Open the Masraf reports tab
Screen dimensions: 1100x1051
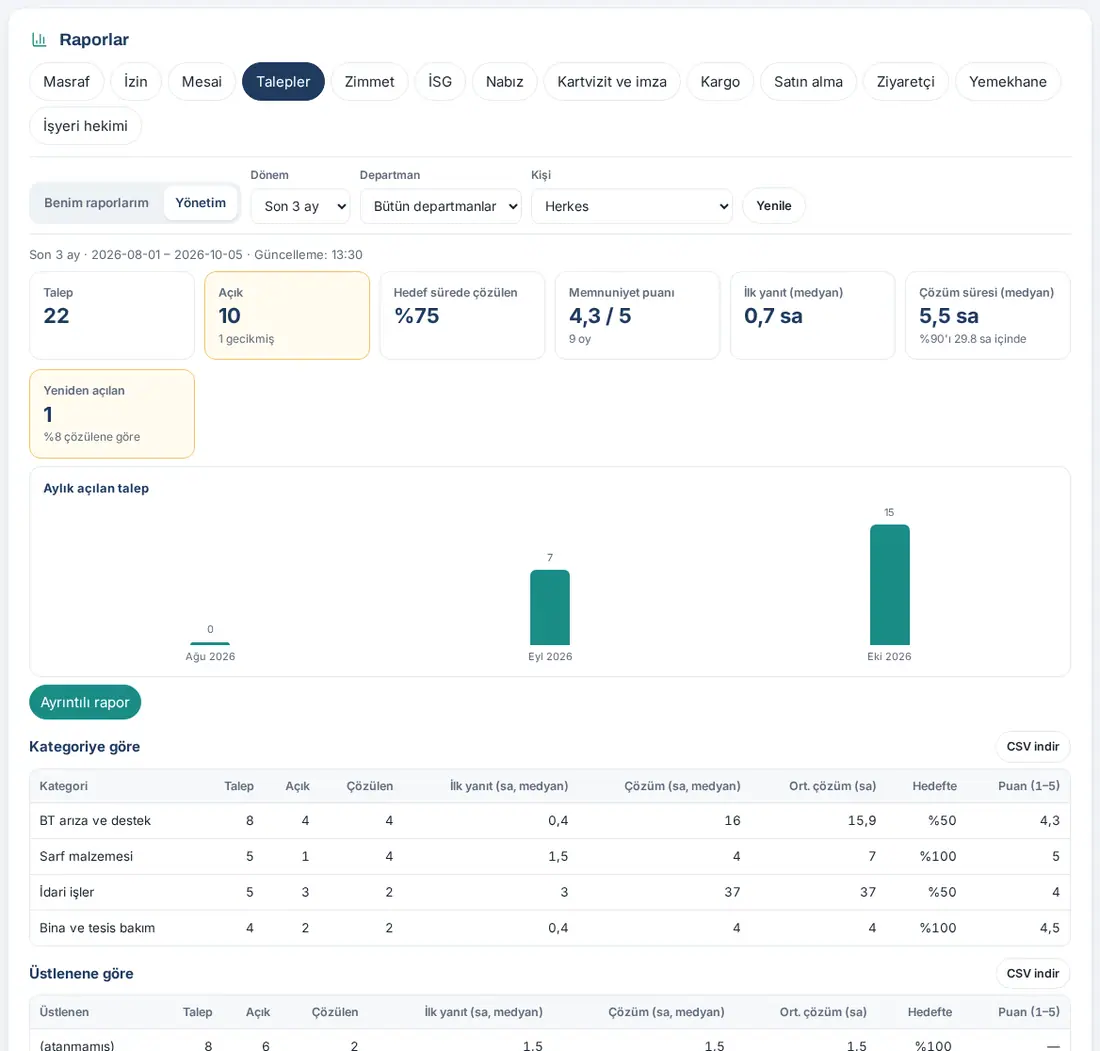click(x=67, y=81)
